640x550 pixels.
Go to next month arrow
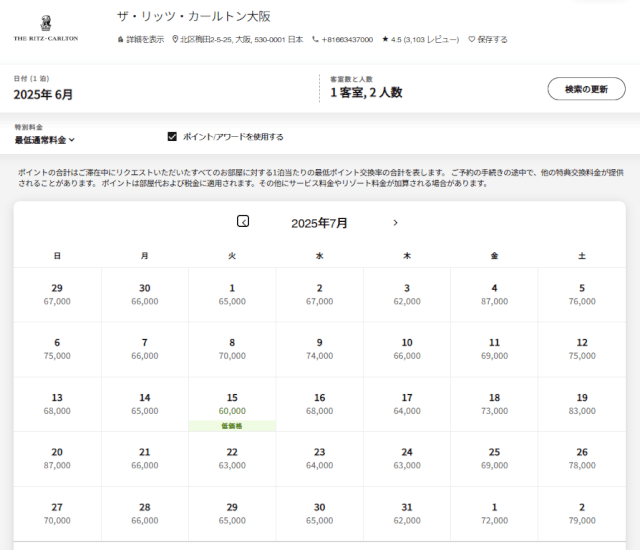[x=395, y=223]
